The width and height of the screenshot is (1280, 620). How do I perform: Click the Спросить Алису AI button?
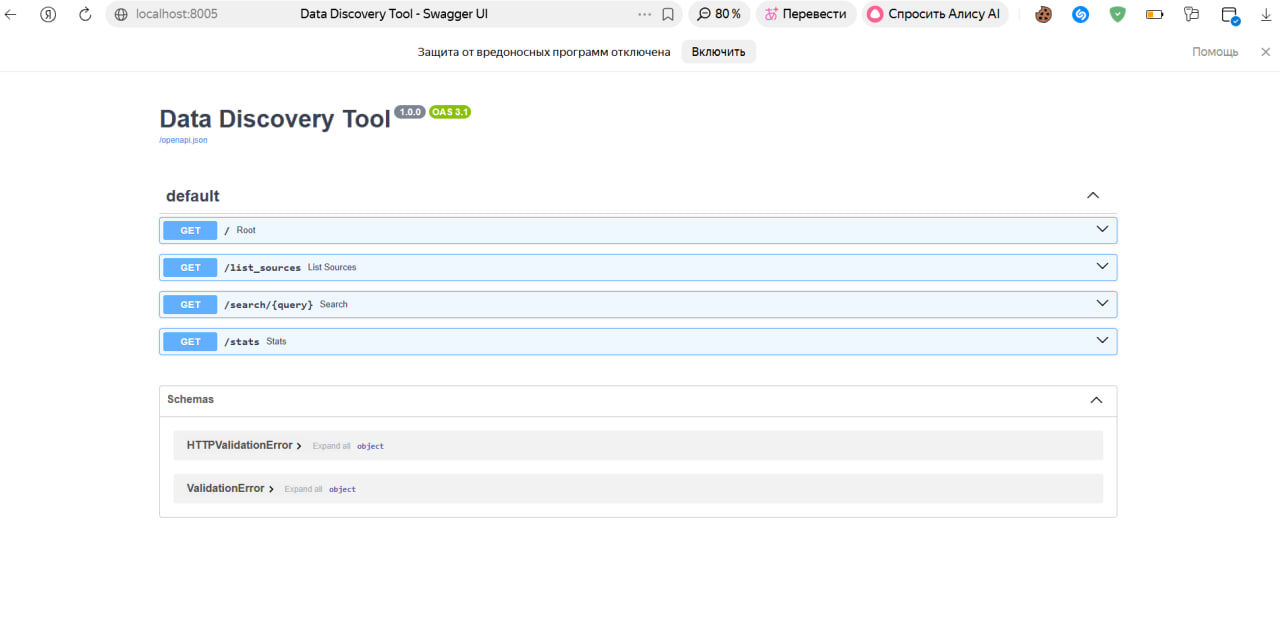[x=935, y=15]
